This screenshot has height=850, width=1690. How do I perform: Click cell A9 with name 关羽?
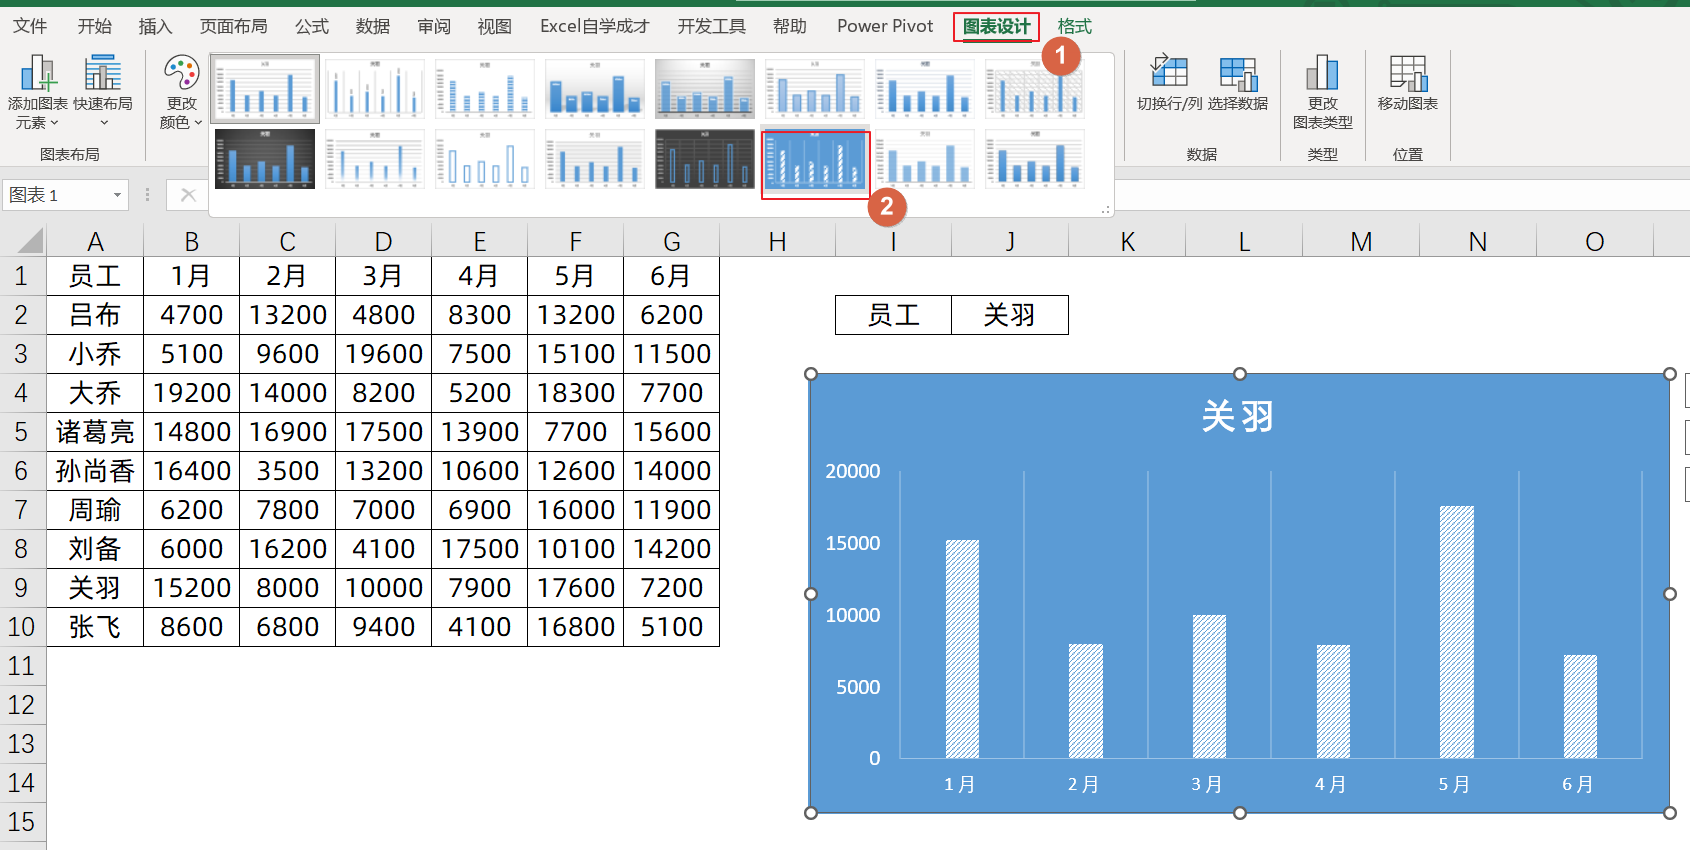click(x=95, y=588)
